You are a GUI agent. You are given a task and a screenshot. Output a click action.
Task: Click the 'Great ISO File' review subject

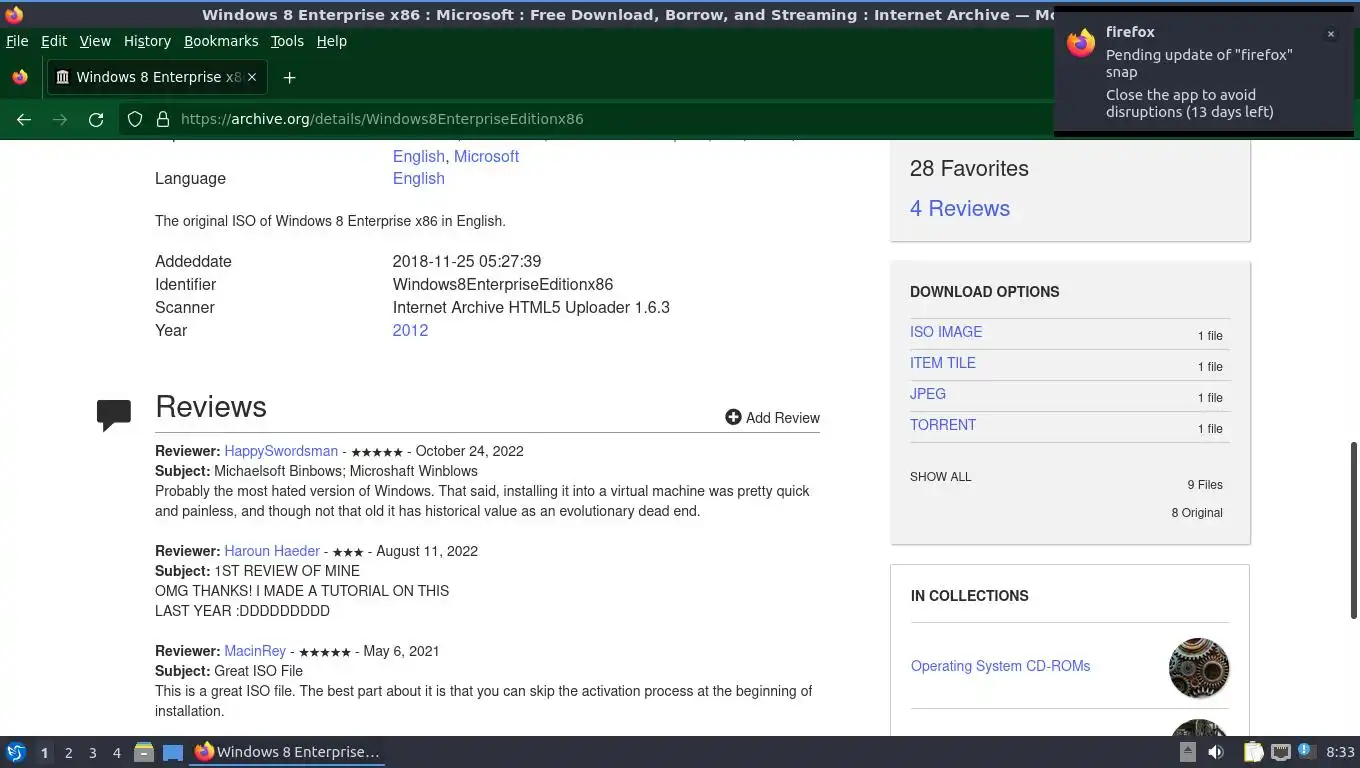[258, 671]
